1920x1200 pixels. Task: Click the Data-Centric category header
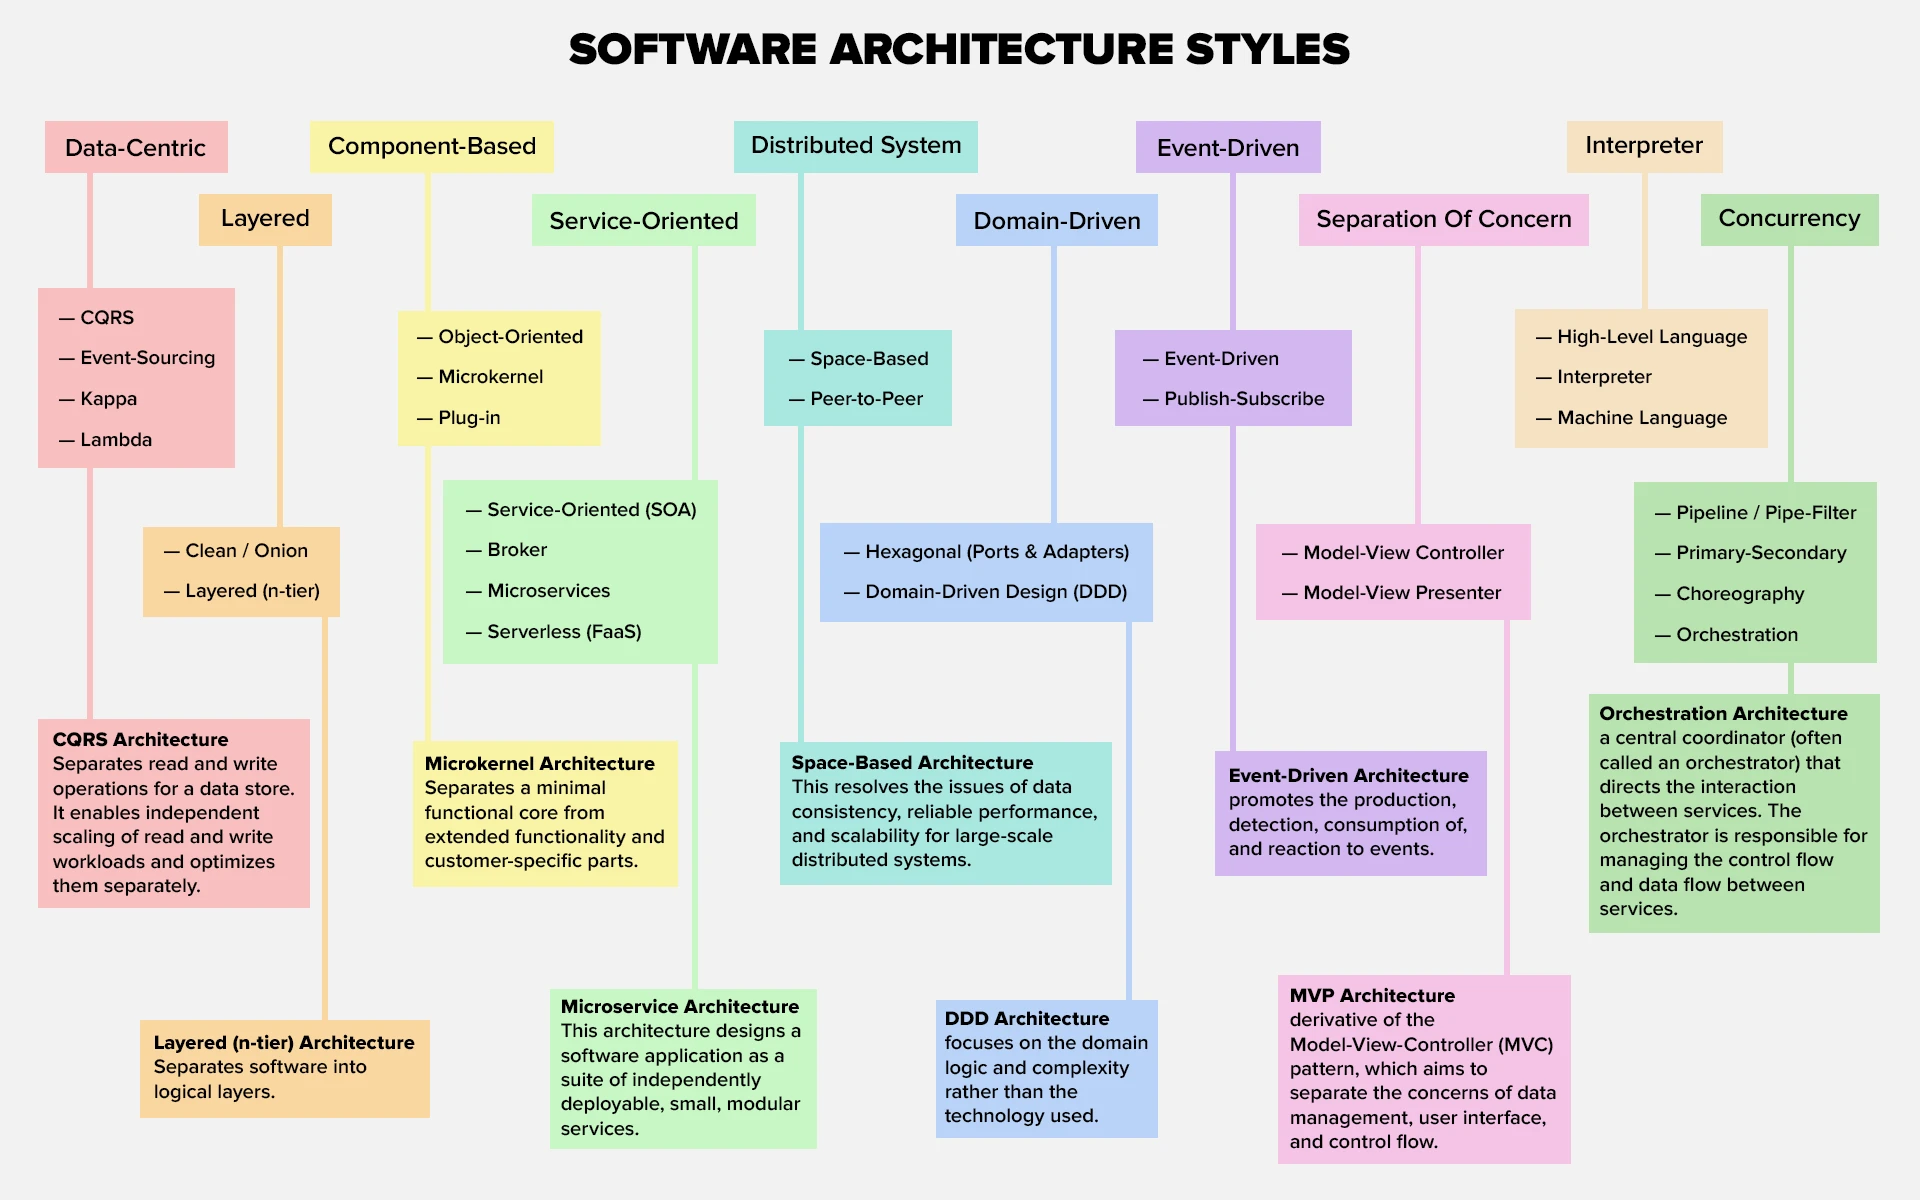pyautogui.click(x=136, y=148)
